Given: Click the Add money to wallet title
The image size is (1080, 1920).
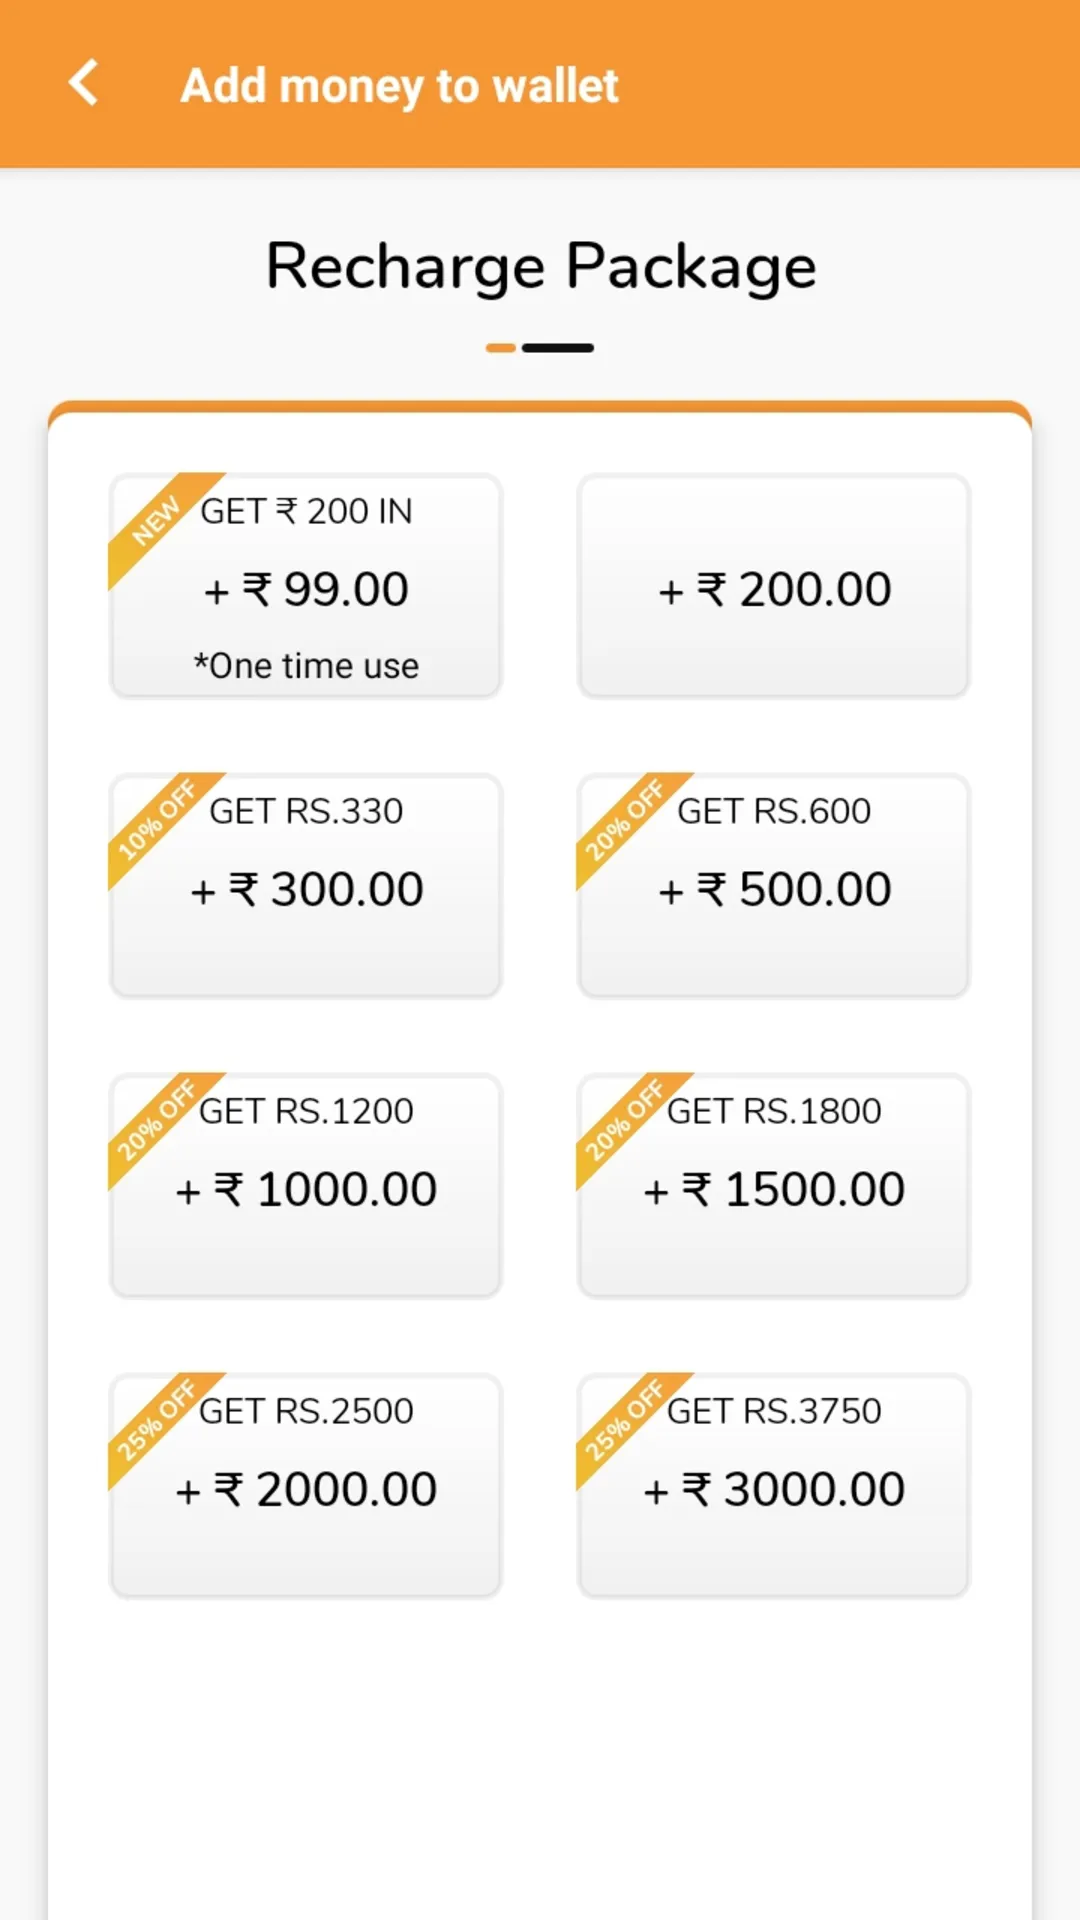Looking at the screenshot, I should (x=400, y=86).
